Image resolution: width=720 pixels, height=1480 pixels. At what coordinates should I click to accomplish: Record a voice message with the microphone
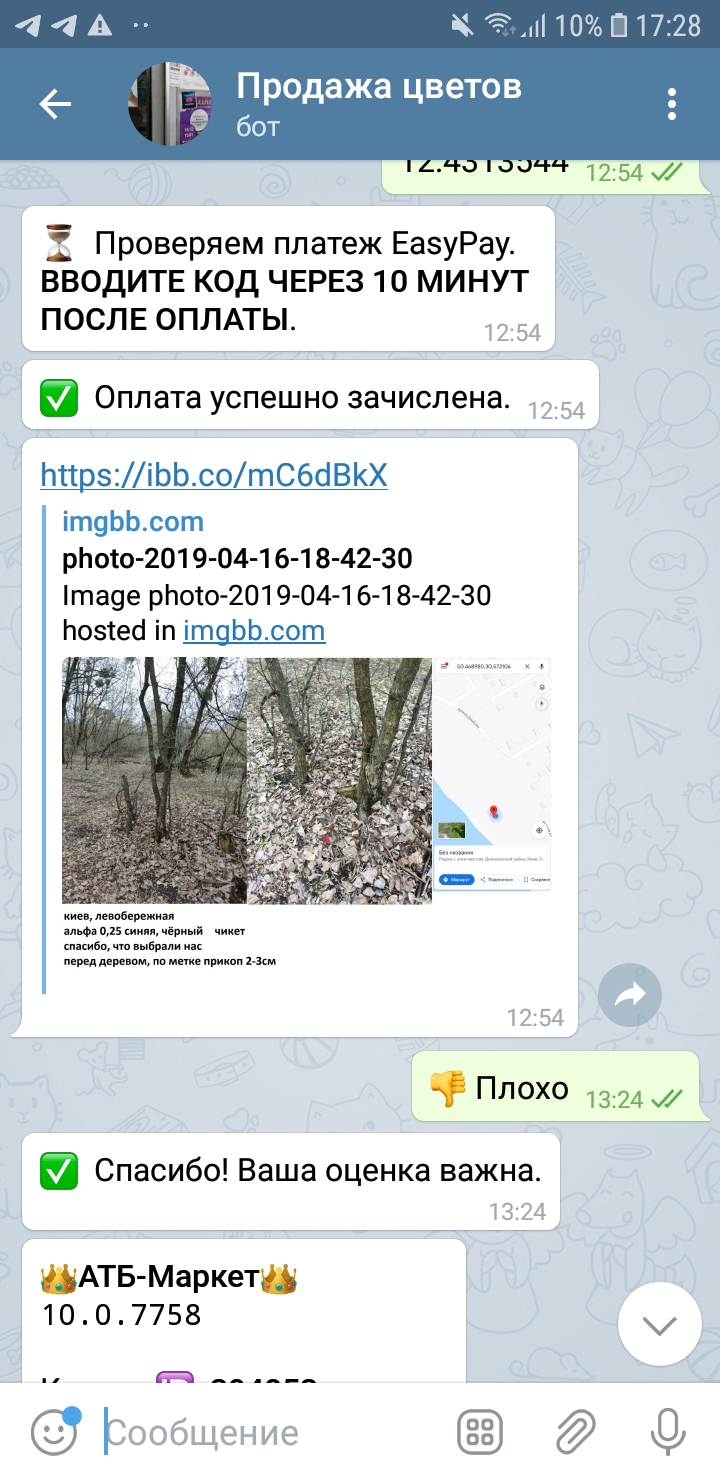(667, 1433)
